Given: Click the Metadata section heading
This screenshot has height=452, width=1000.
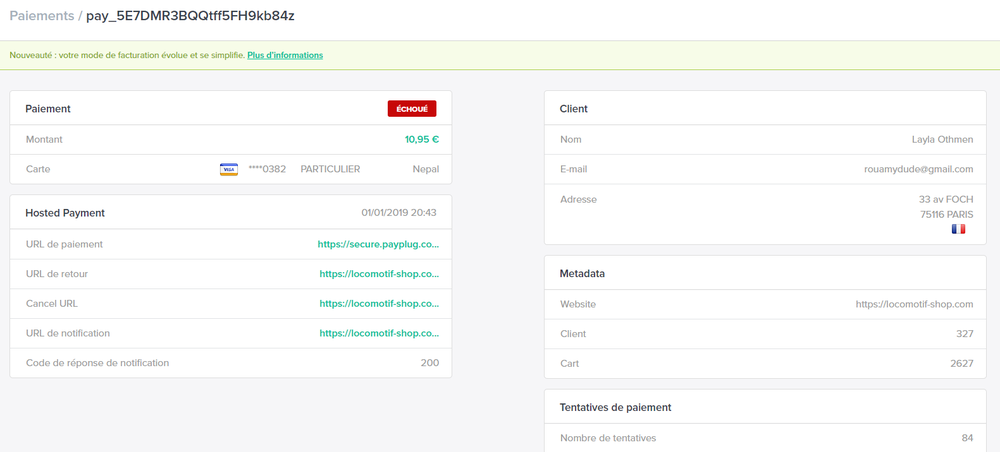Looking at the screenshot, I should tap(582, 273).
